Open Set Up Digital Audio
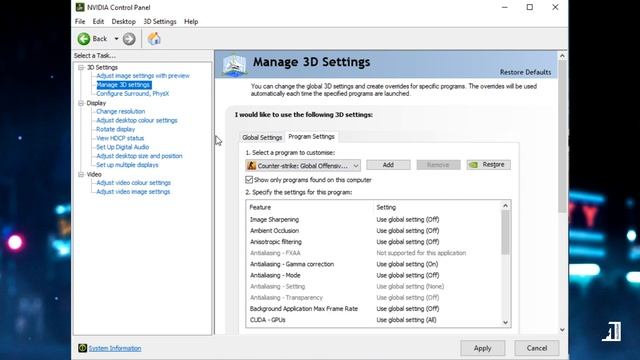640x360 pixels. click(x=122, y=147)
